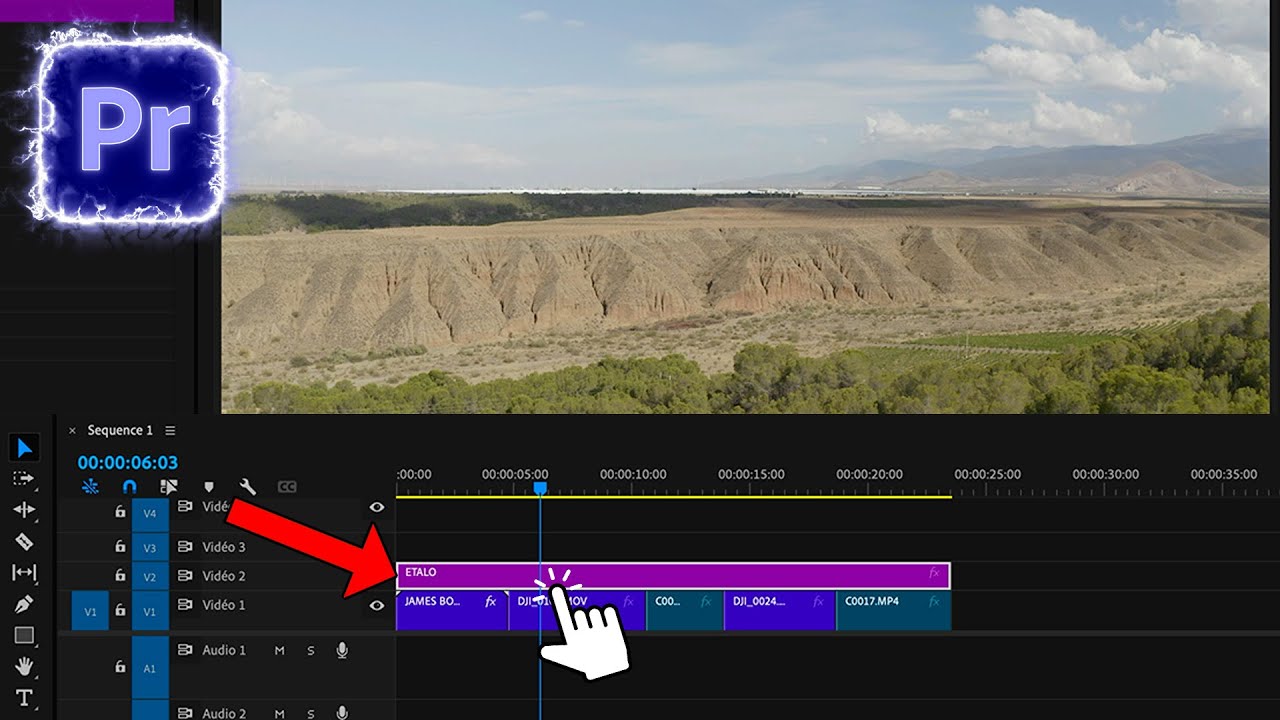The height and width of the screenshot is (720, 1280).
Task: Toggle lock on track V2
Action: point(120,576)
